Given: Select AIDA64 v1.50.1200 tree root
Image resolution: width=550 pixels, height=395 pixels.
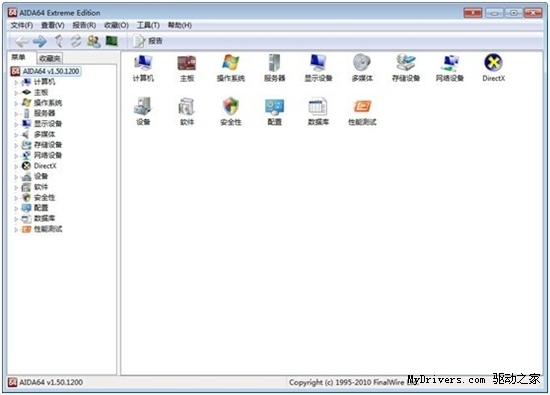Looking at the screenshot, I should coord(51,71).
